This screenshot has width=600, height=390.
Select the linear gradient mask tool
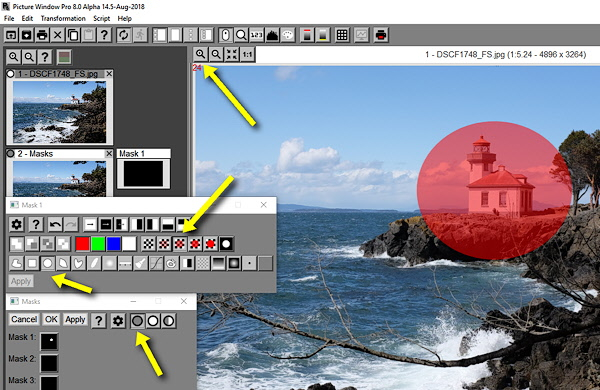(x=218, y=263)
